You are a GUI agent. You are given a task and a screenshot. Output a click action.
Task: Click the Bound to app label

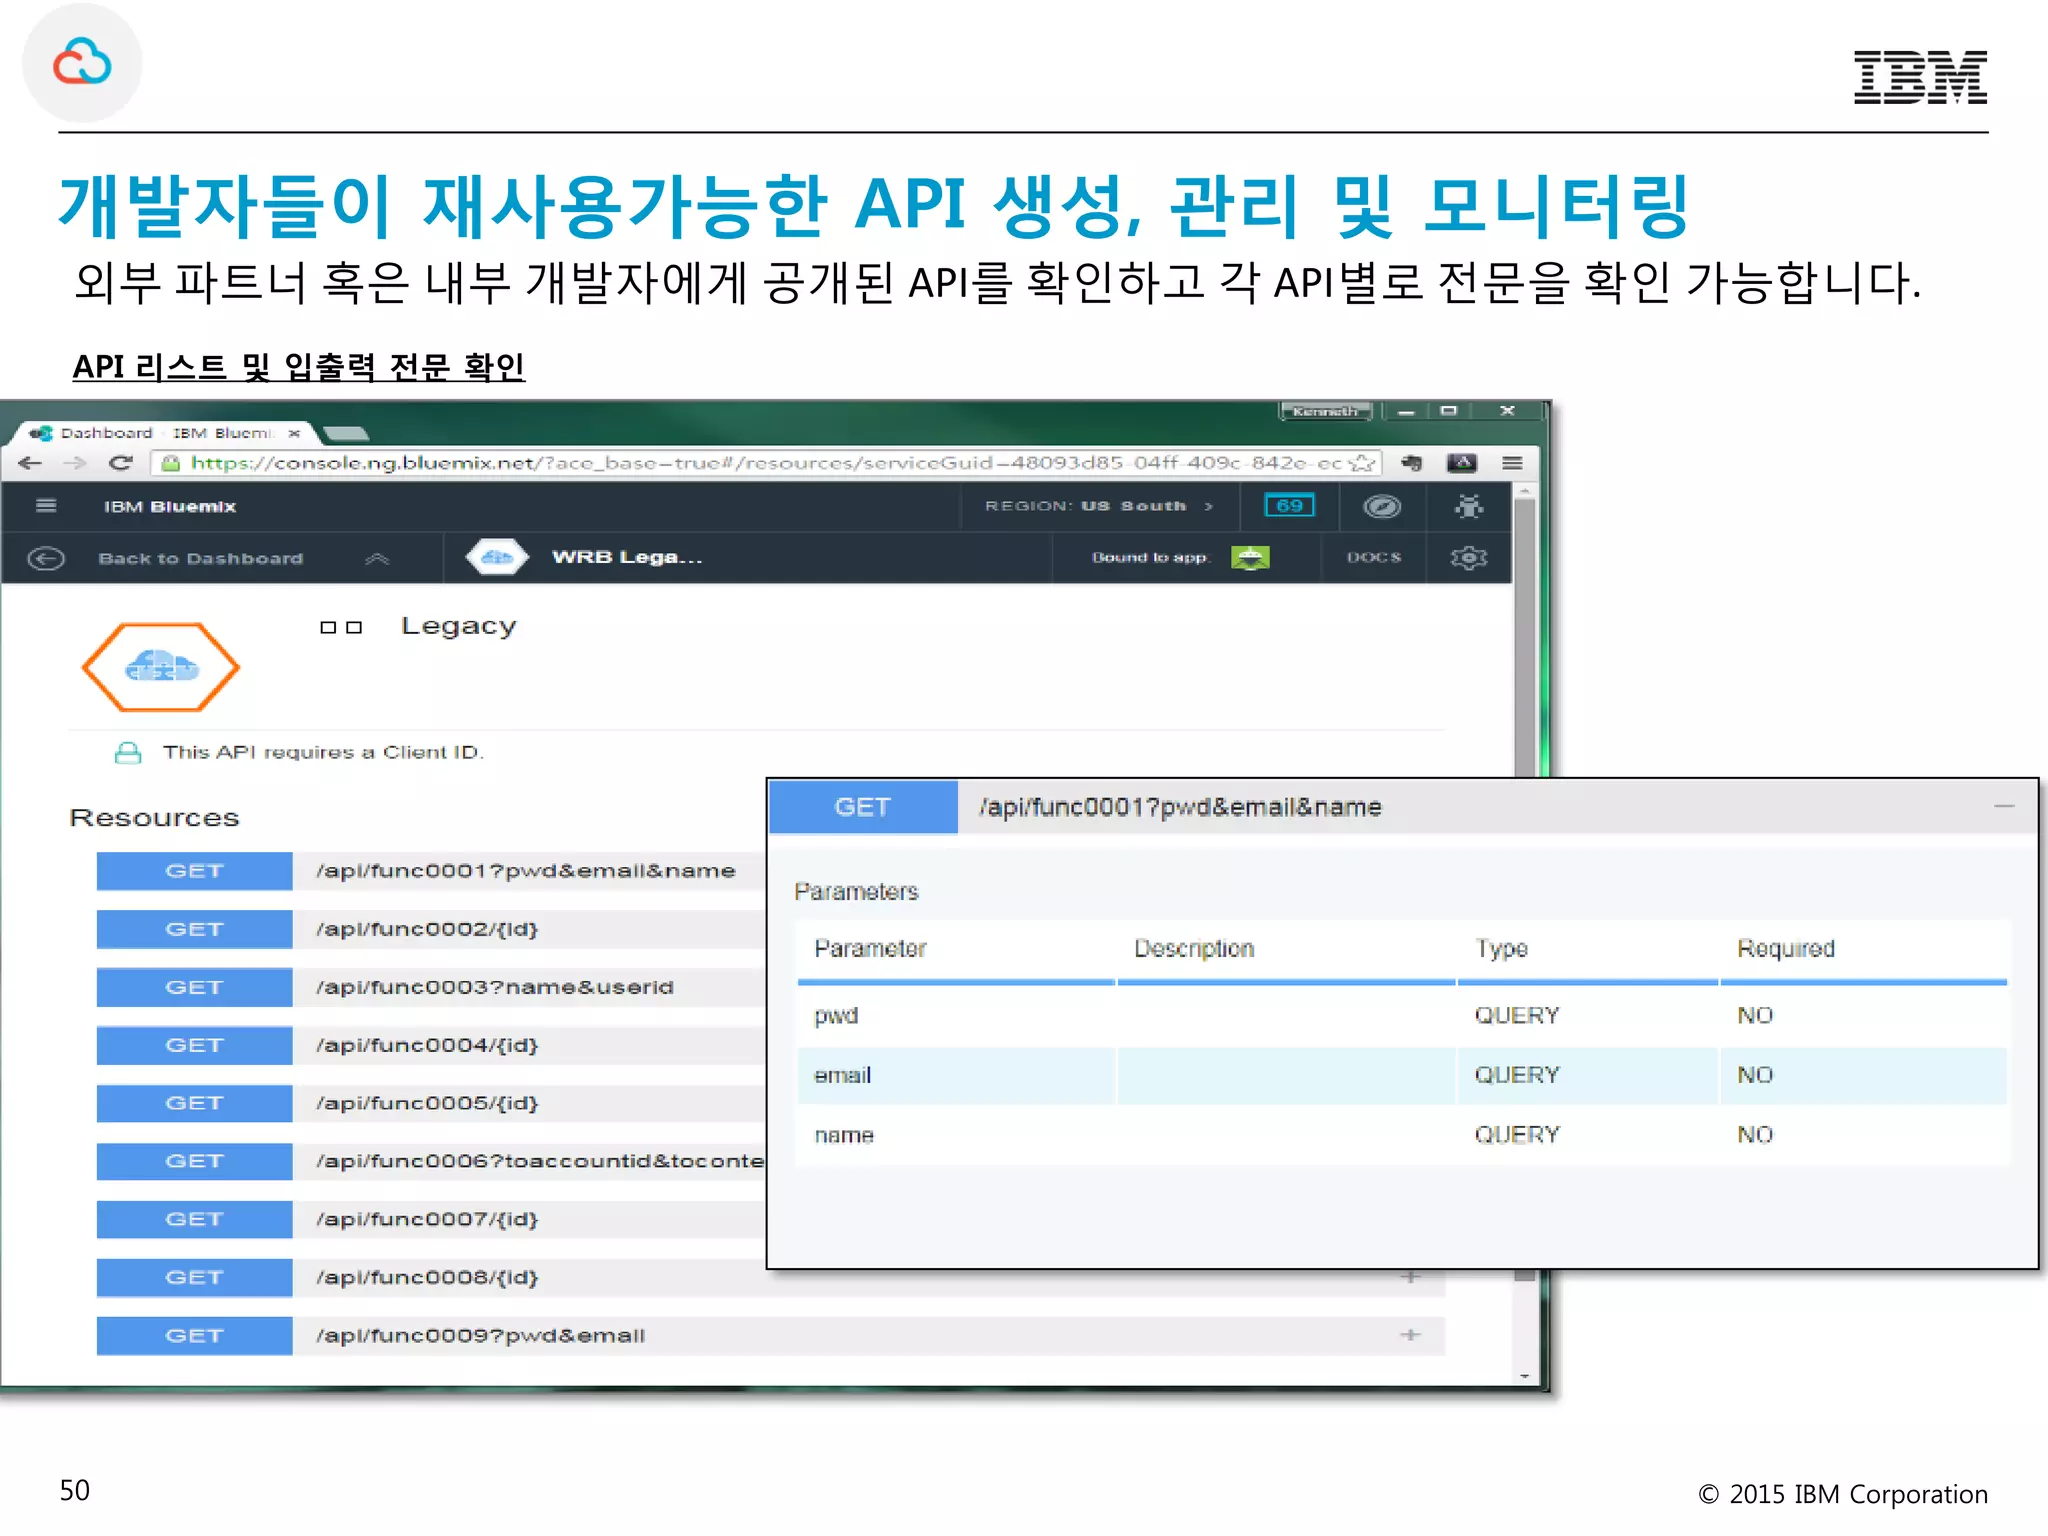click(x=1150, y=557)
